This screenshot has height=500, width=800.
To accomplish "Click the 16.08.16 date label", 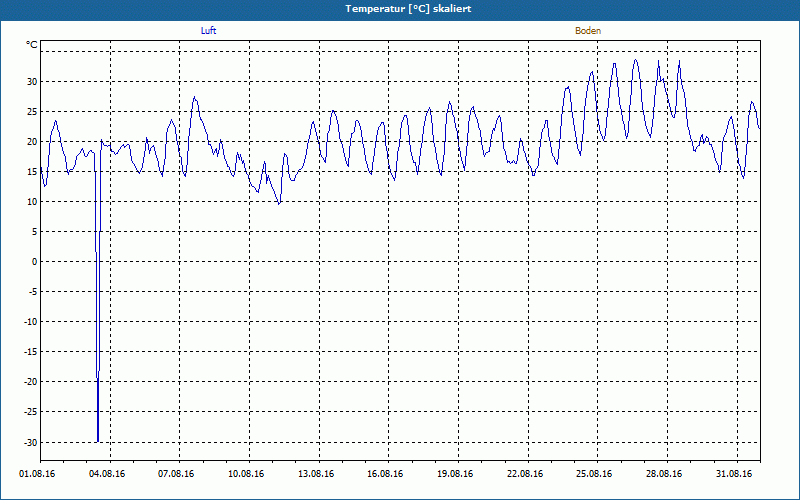I will pyautogui.click(x=385, y=474).
